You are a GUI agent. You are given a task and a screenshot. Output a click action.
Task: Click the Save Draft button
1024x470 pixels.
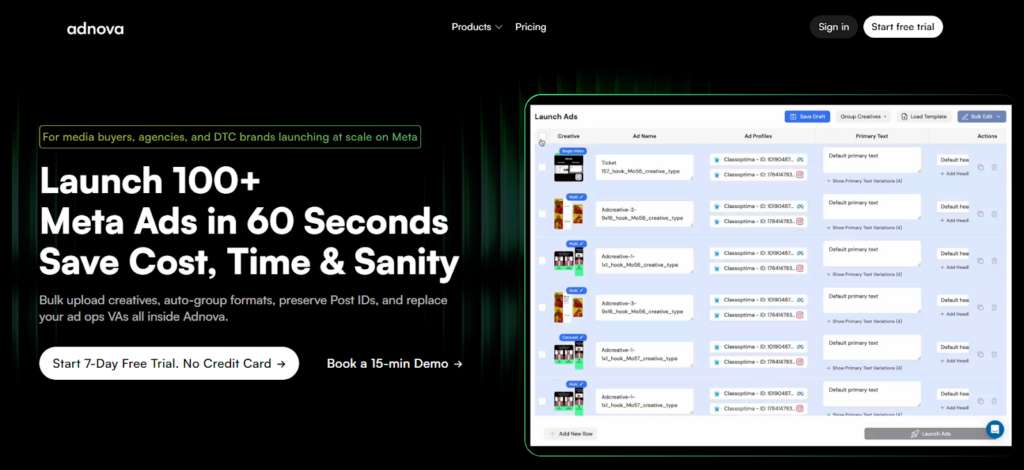pyautogui.click(x=807, y=117)
